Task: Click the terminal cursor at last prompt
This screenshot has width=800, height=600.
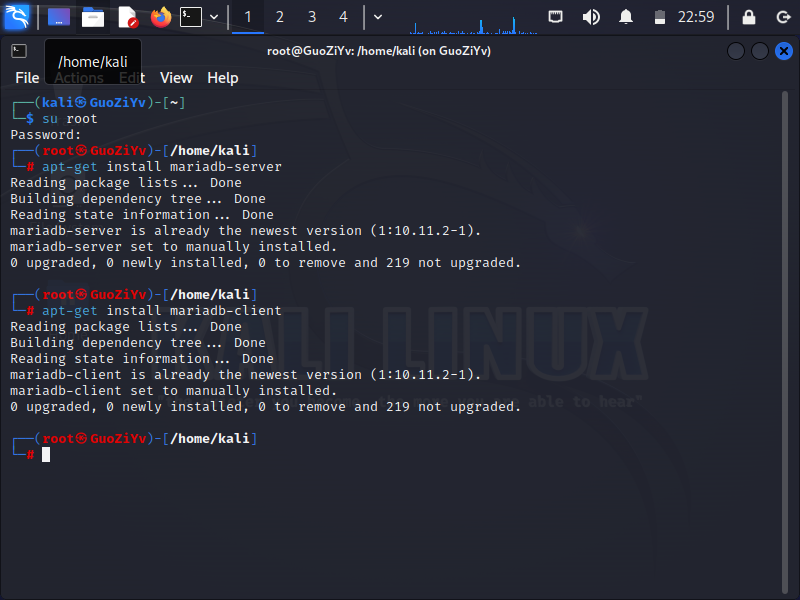Action: click(46, 455)
